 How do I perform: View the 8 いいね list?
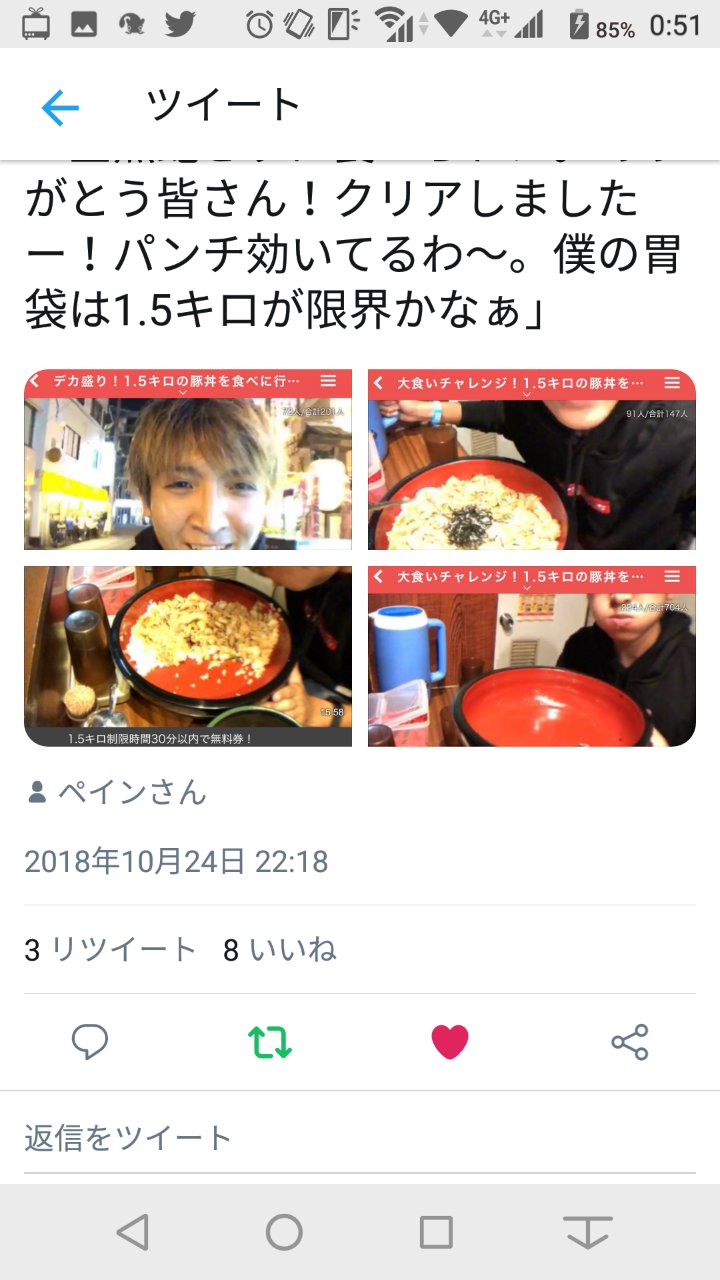click(x=280, y=949)
